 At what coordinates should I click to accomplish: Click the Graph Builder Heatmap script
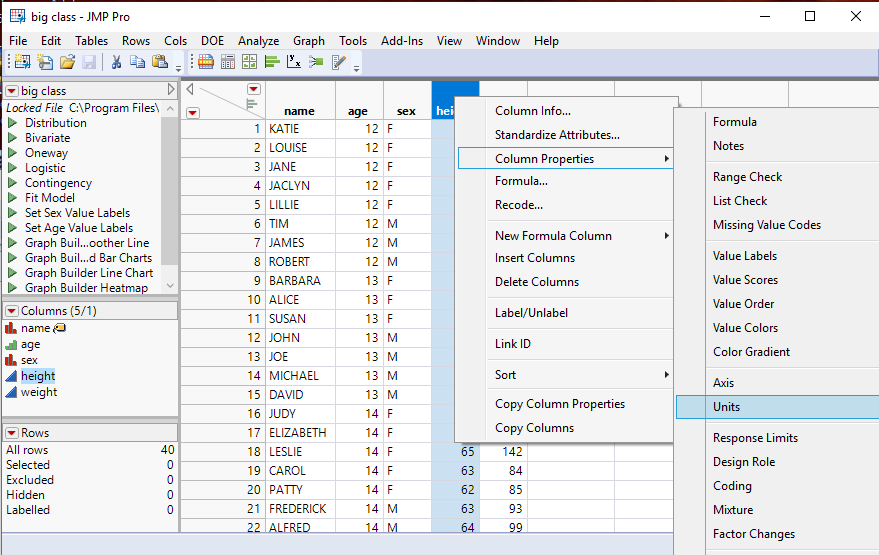tap(86, 288)
